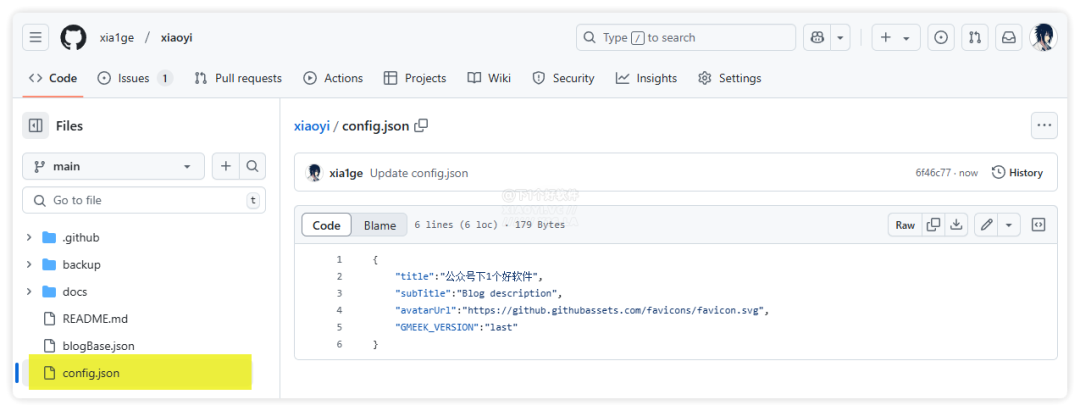This screenshot has height=411, width=1080.
Task: Collapse the Files side panel
Action: (x=36, y=126)
